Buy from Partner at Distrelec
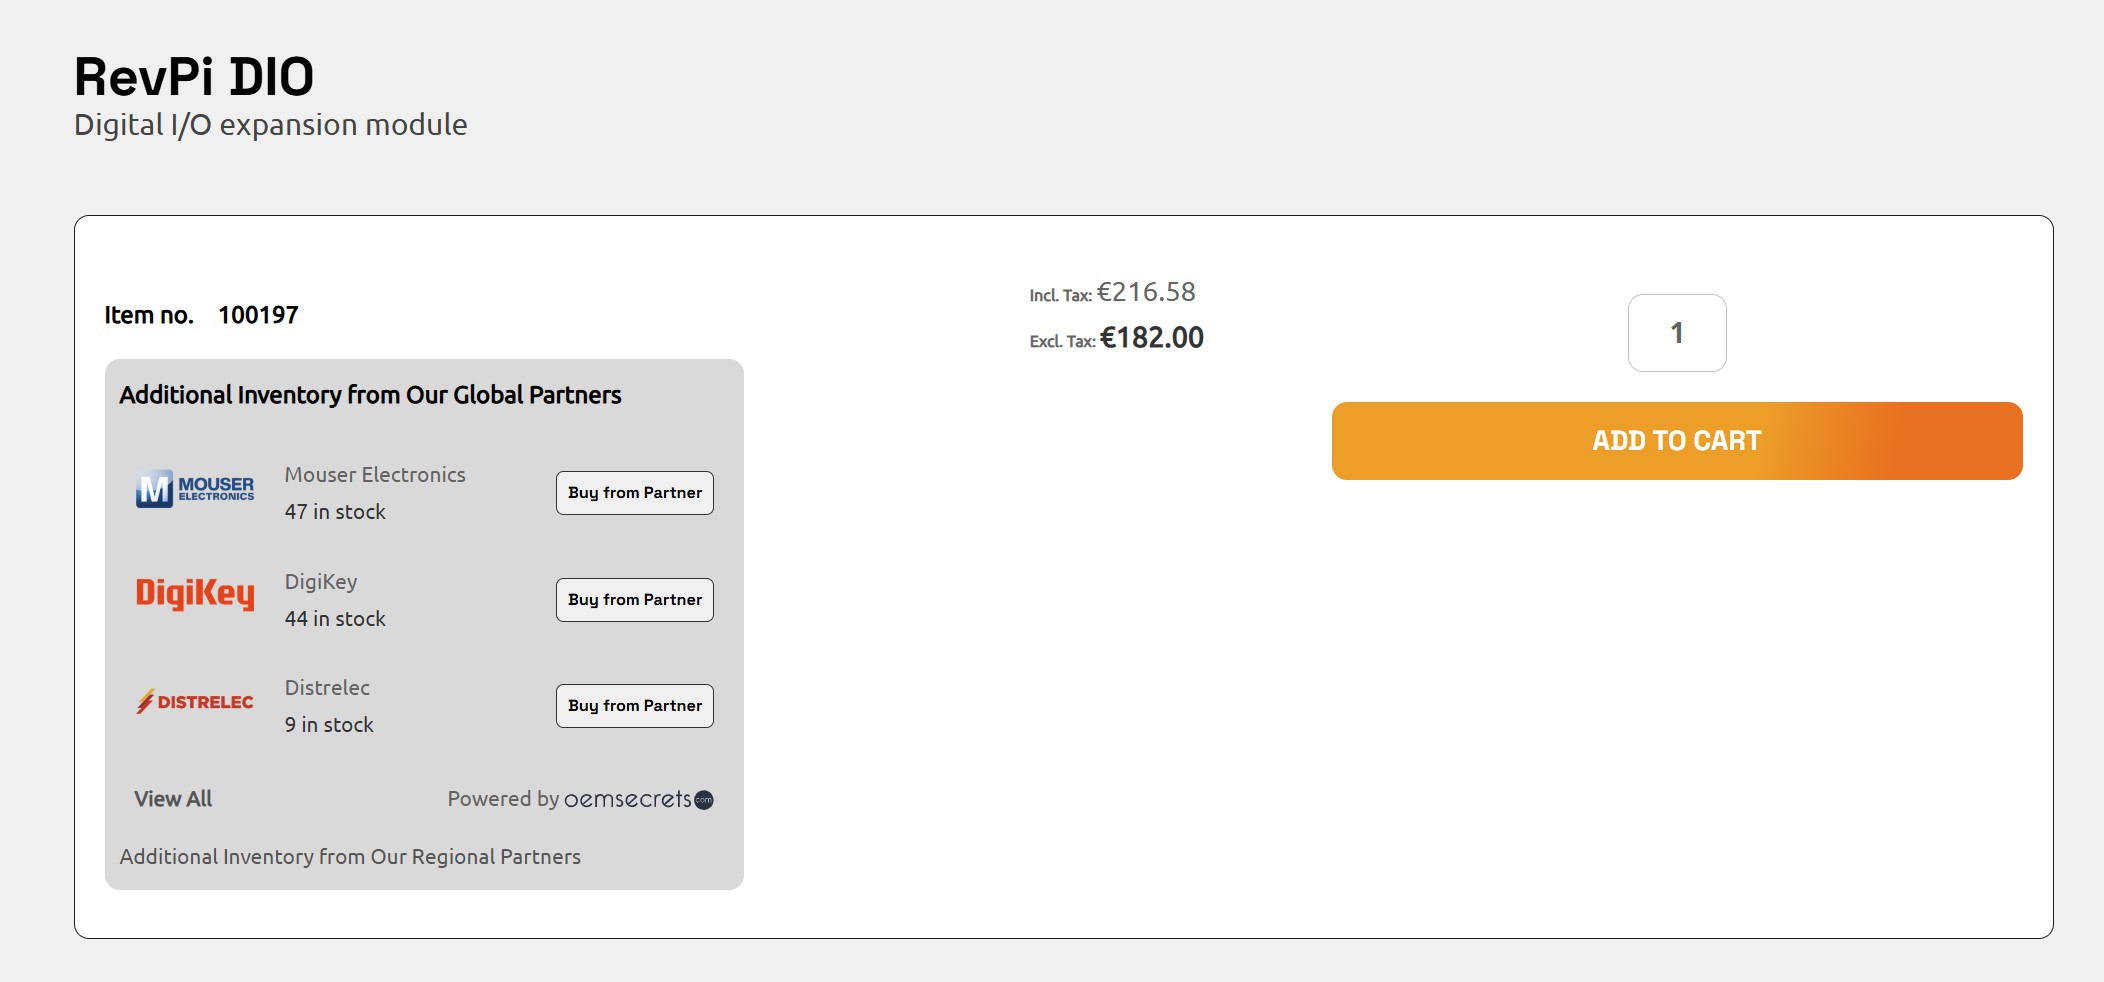This screenshot has width=2104, height=982. click(x=634, y=705)
